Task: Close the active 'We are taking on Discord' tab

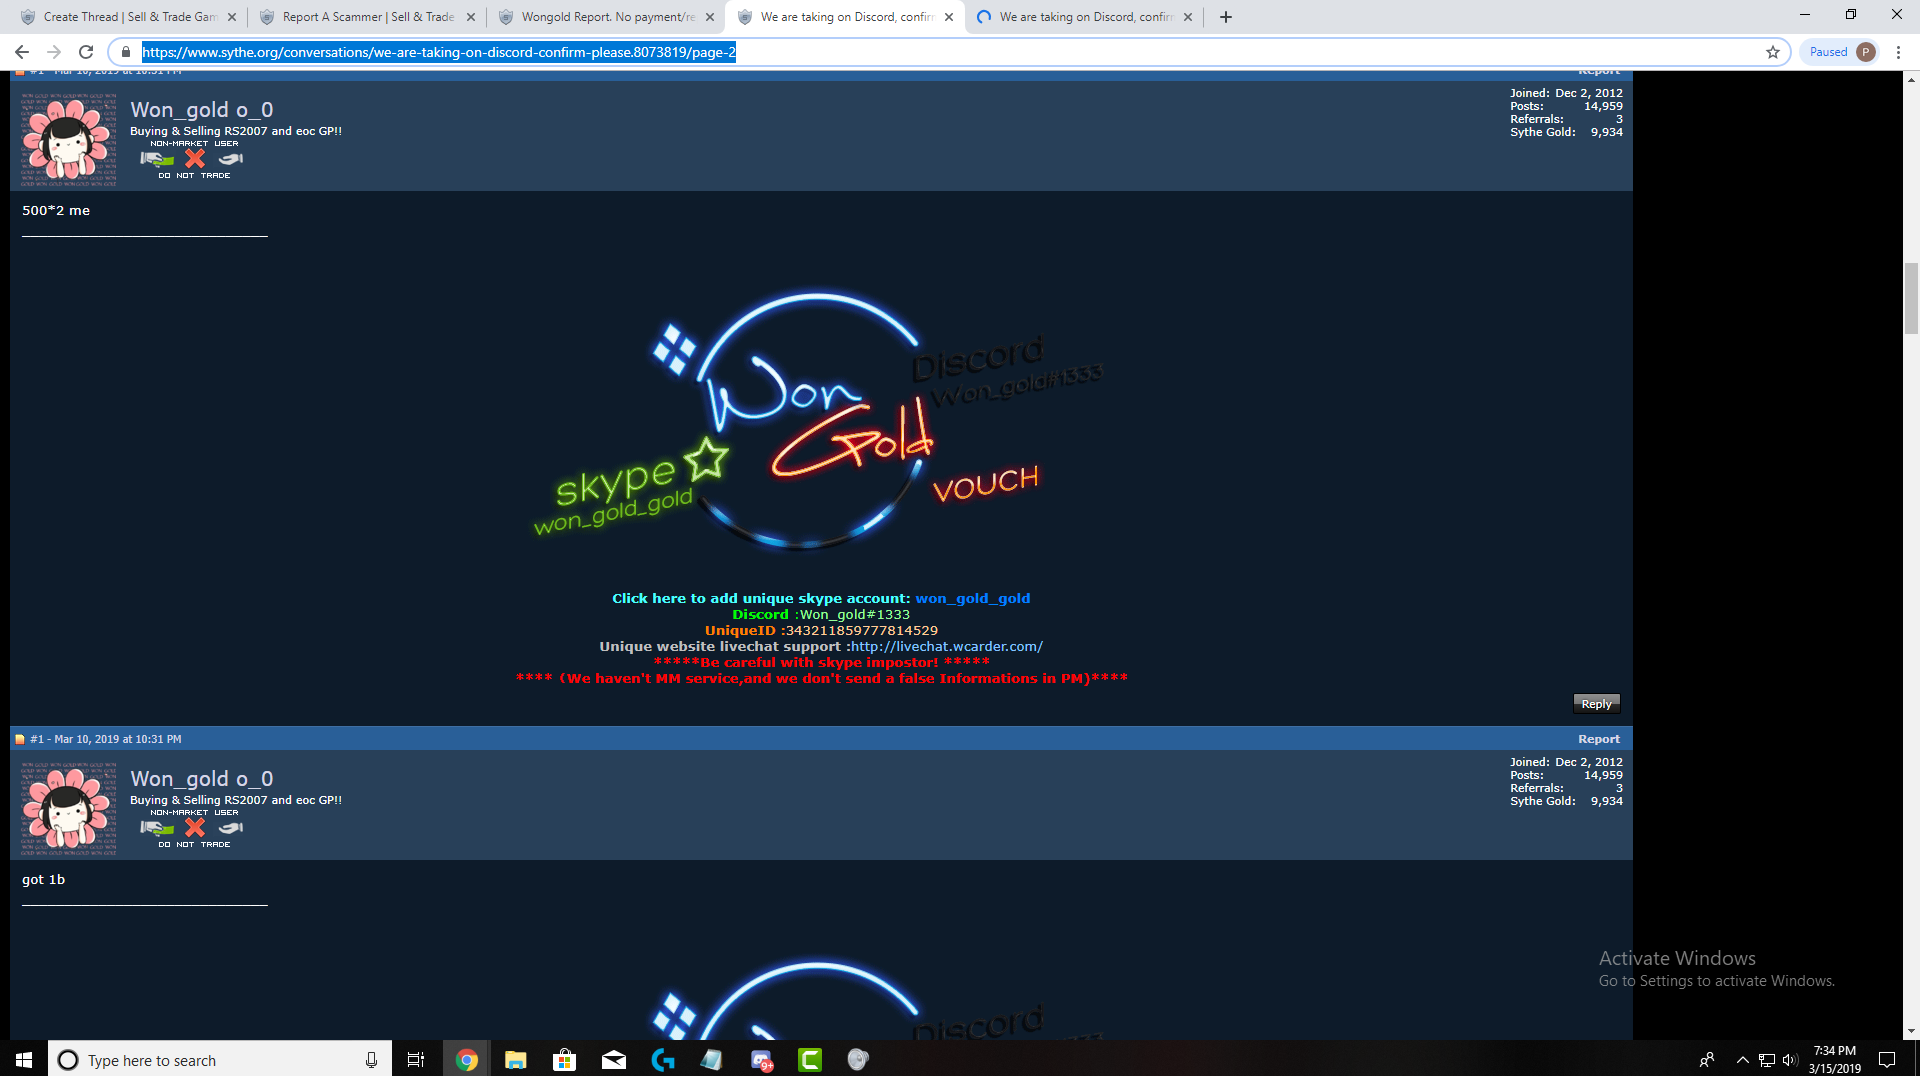Action: (949, 17)
